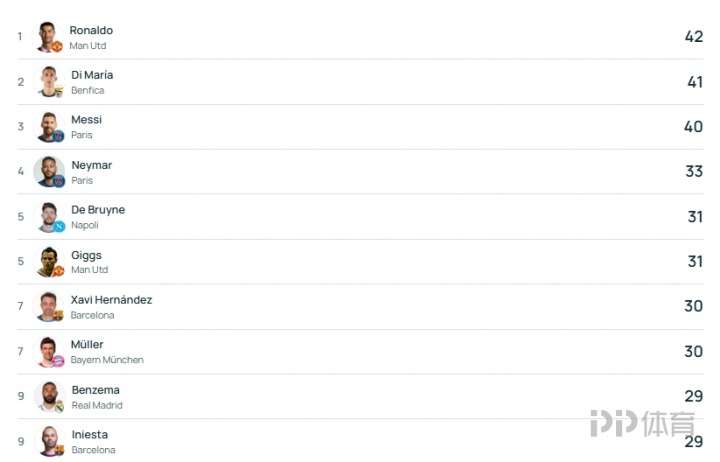Select the Xavi Hernández name
The height and width of the screenshot is (462, 720).
[111, 300]
